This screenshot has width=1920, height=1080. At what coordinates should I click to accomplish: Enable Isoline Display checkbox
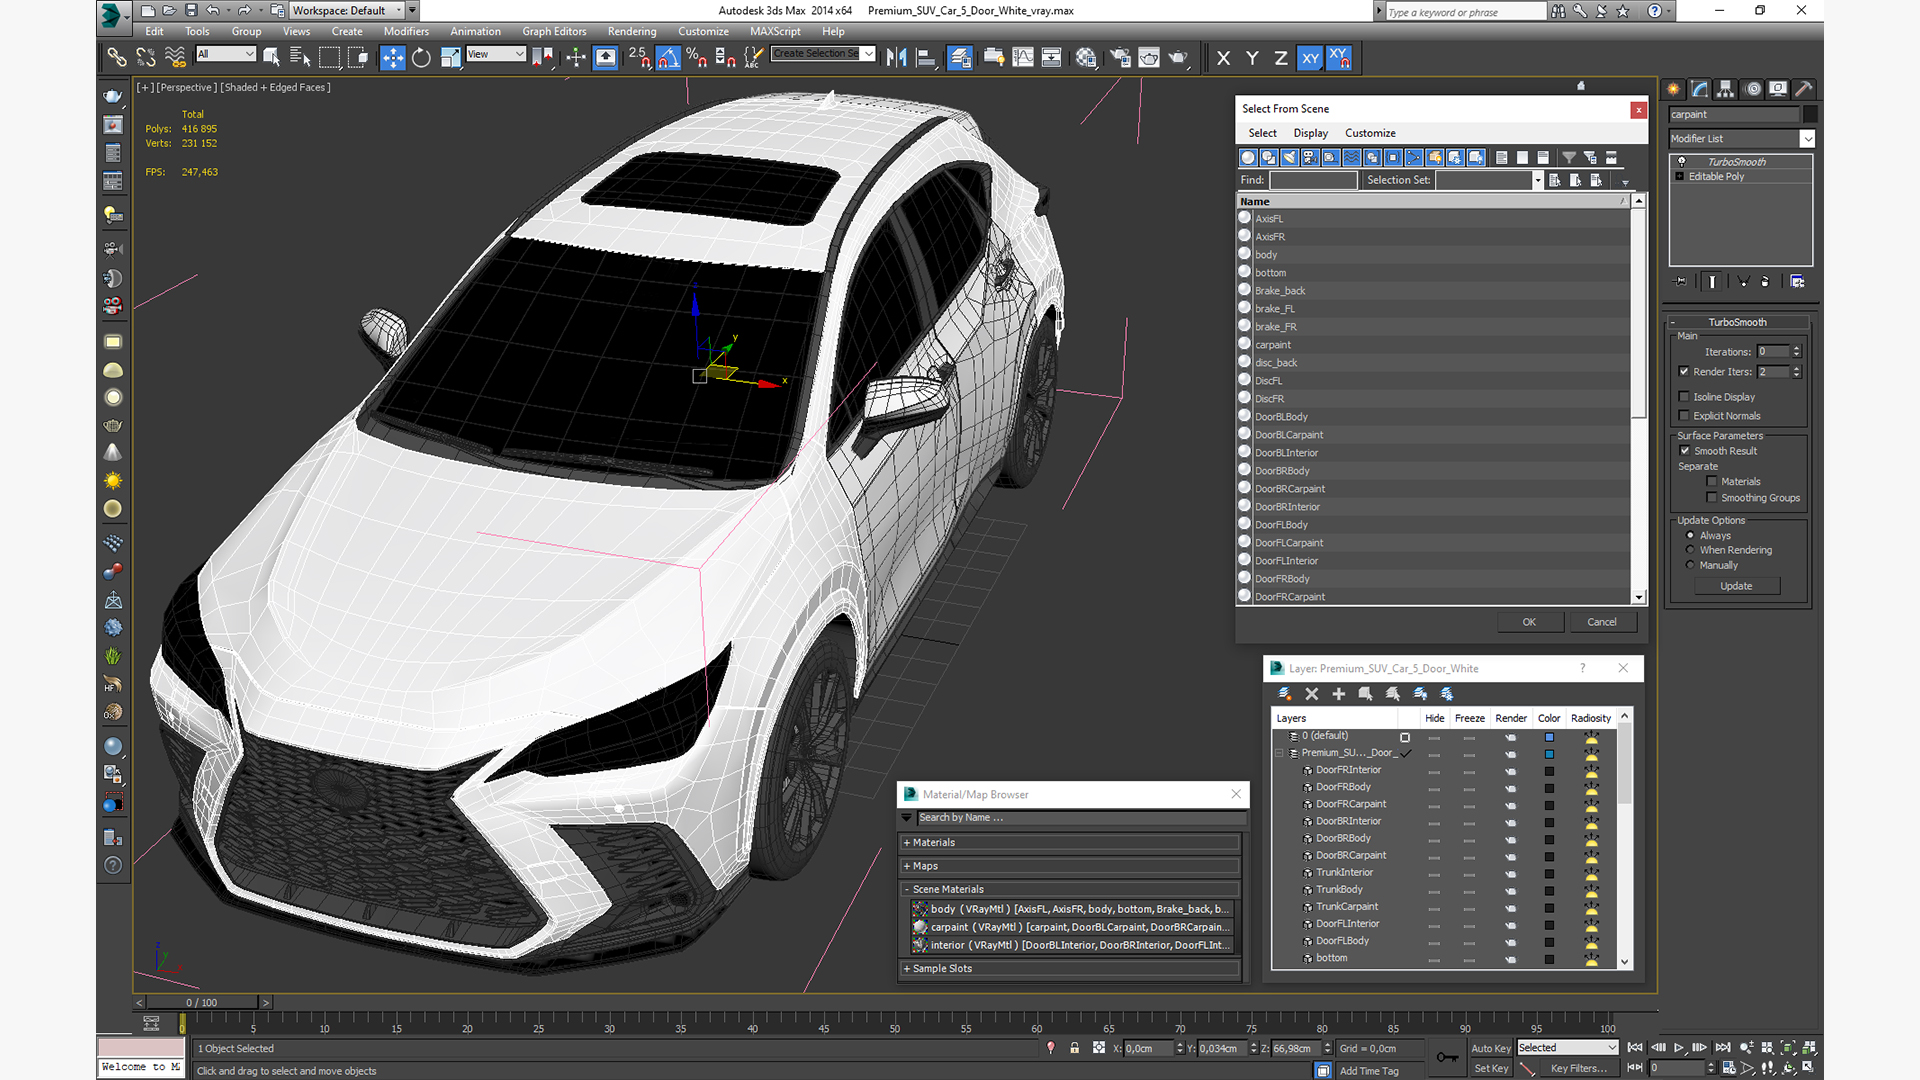(1684, 397)
